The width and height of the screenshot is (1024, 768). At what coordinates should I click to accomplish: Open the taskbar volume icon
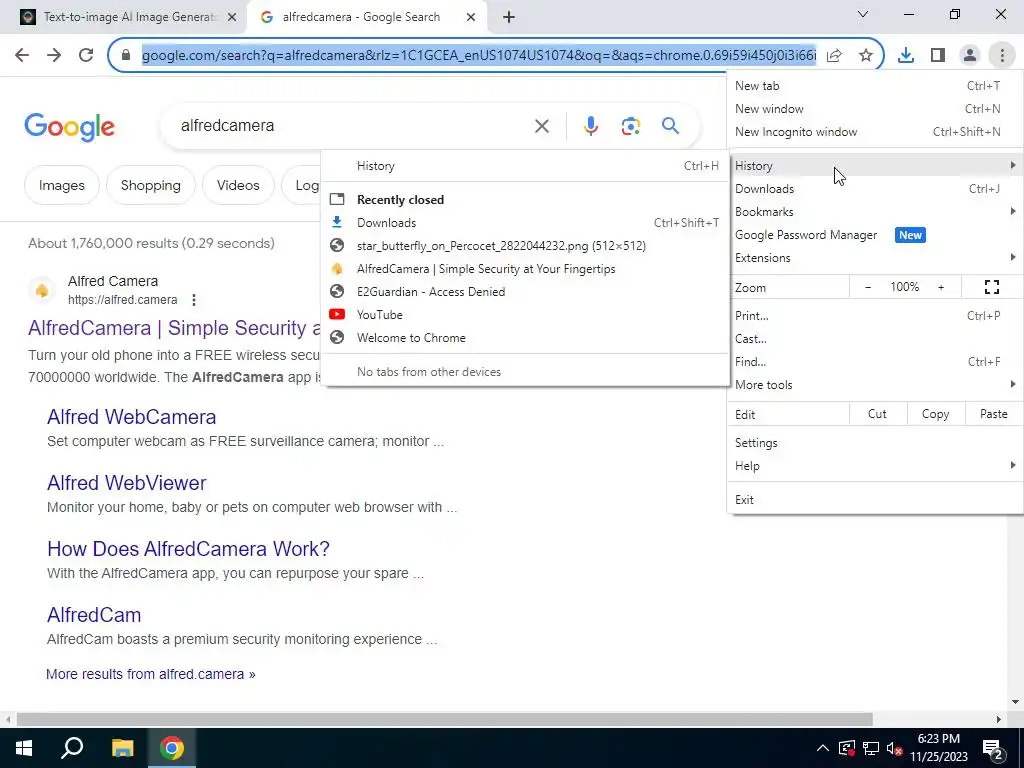(894, 748)
